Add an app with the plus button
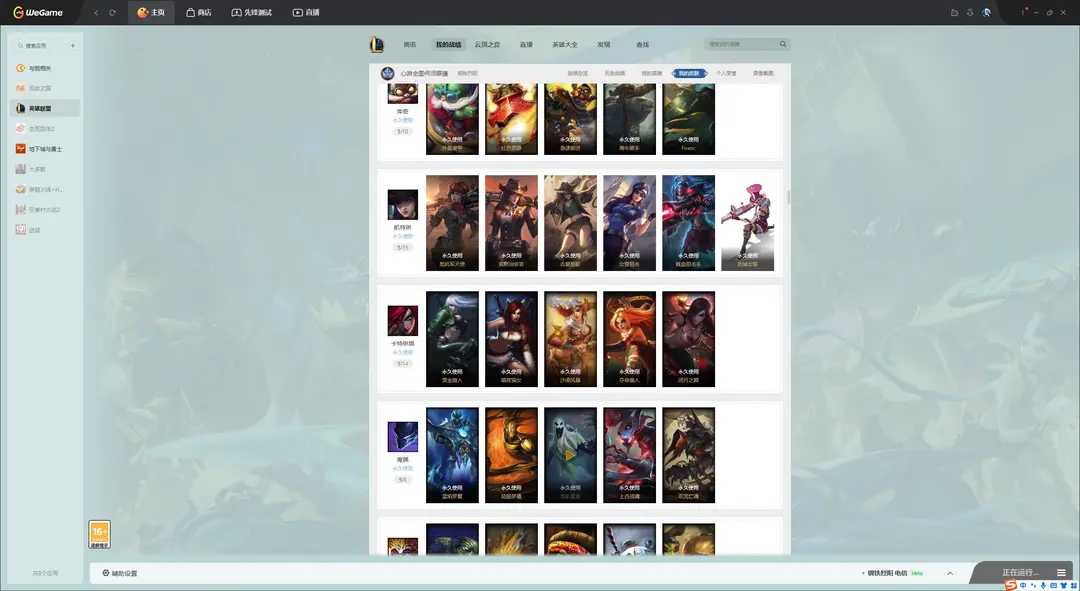 tap(72, 45)
